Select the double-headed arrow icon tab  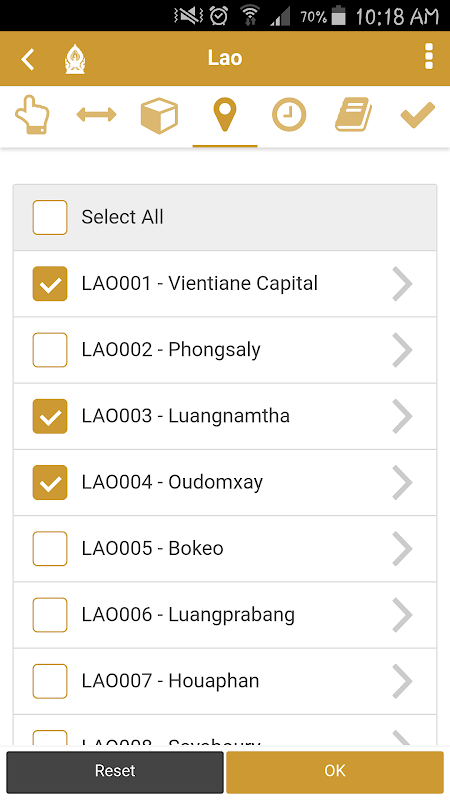[x=96, y=115]
